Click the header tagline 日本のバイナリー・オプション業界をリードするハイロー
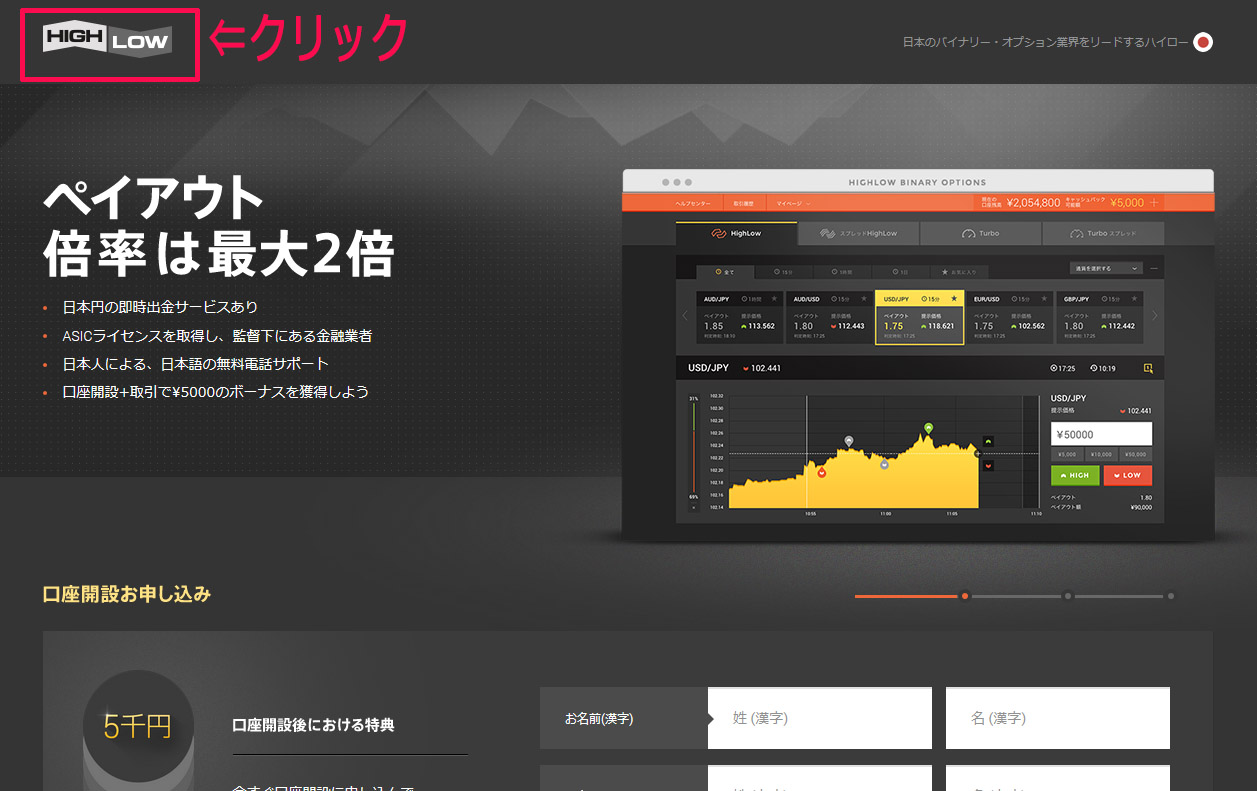 1045,42
